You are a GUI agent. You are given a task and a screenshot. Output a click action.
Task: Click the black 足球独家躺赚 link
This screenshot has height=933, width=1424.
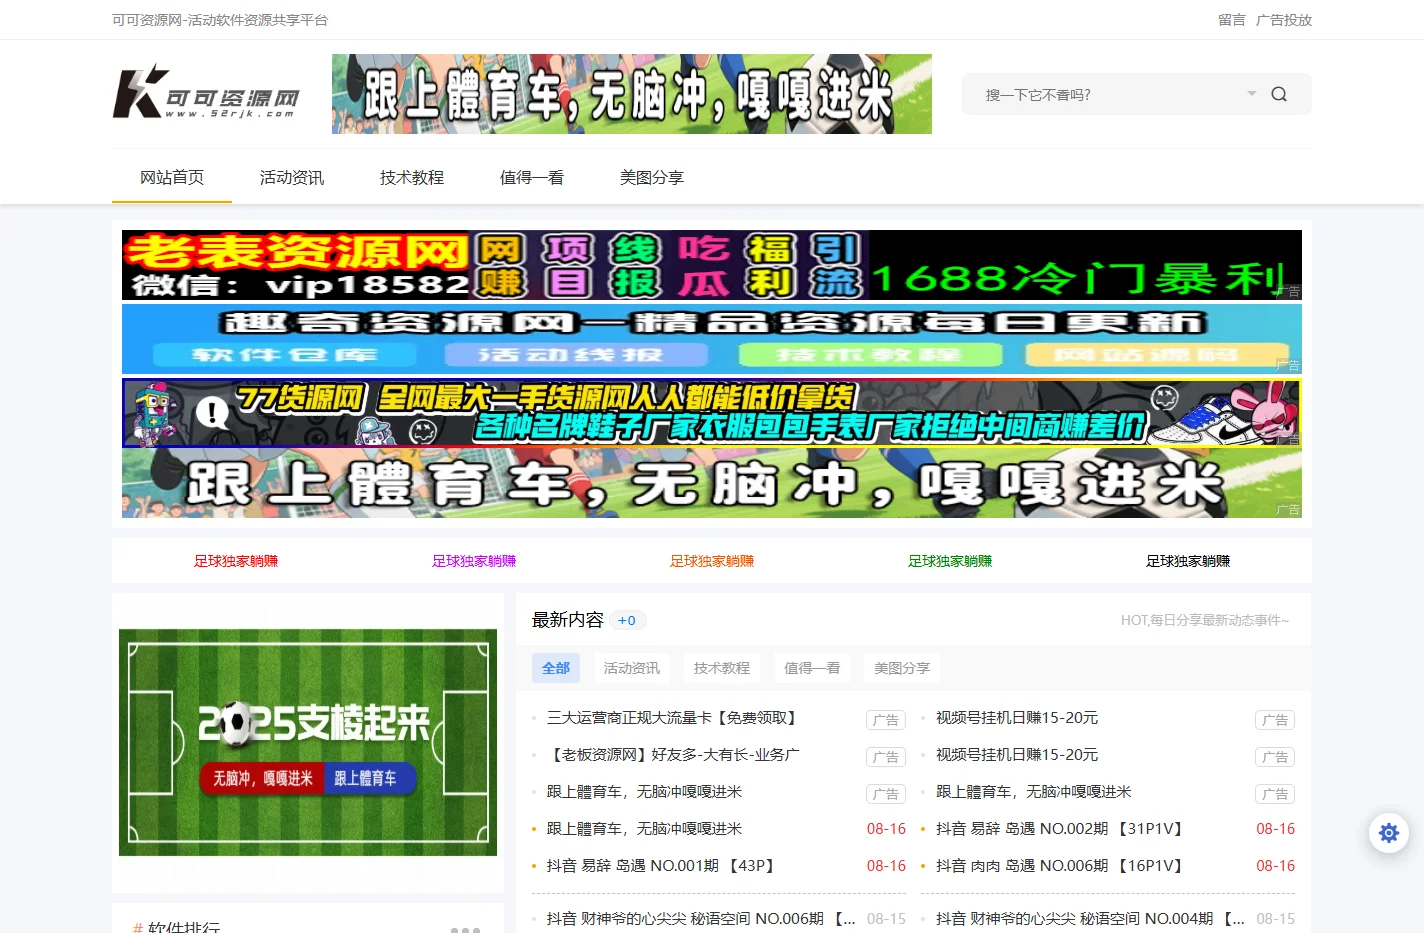[1188, 561]
